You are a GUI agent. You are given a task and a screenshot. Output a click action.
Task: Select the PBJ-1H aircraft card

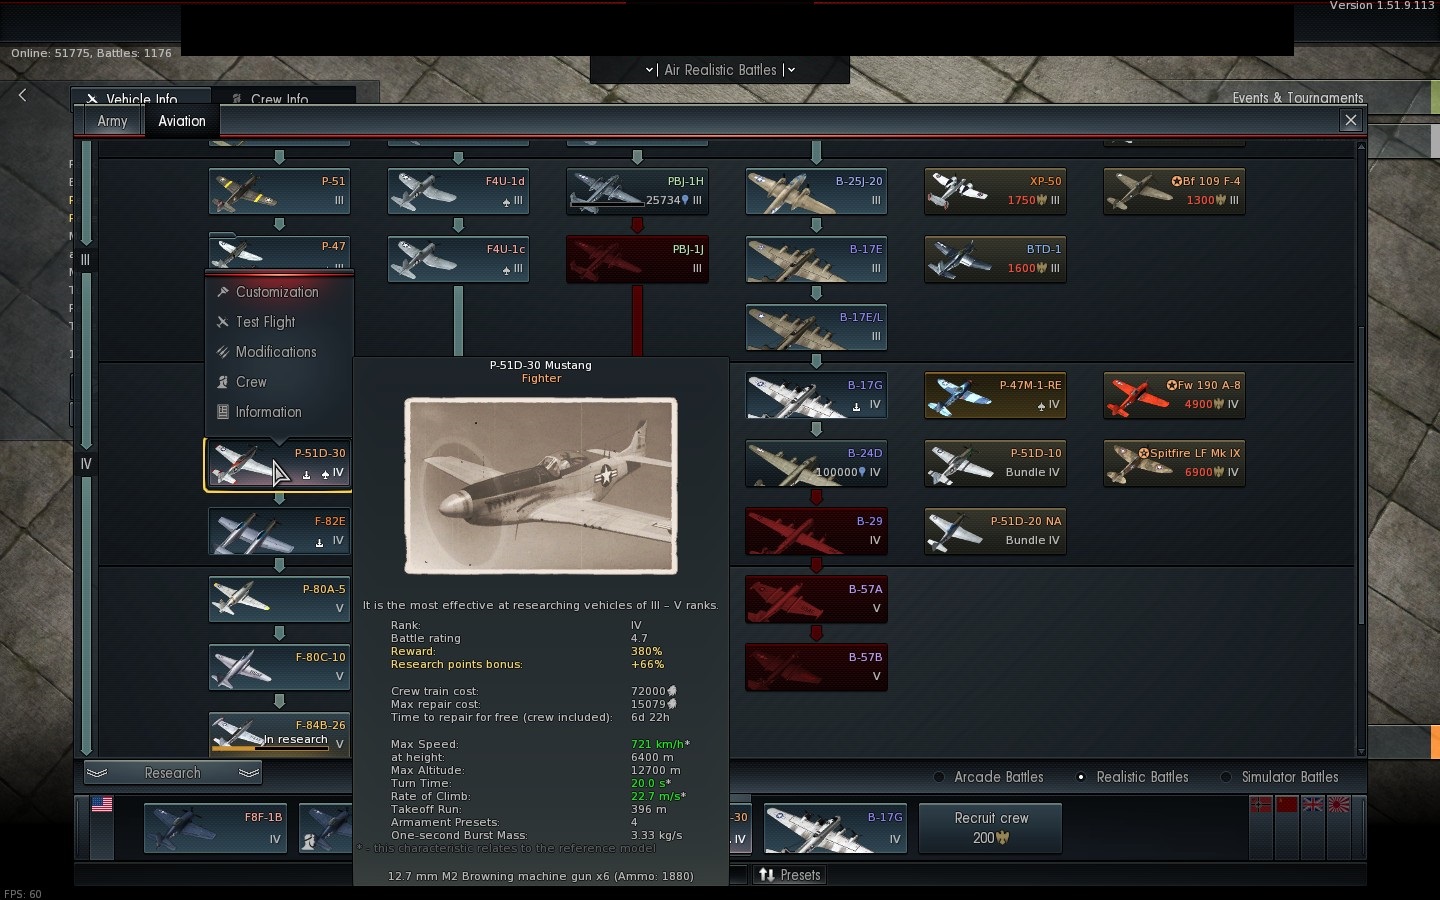pos(637,191)
